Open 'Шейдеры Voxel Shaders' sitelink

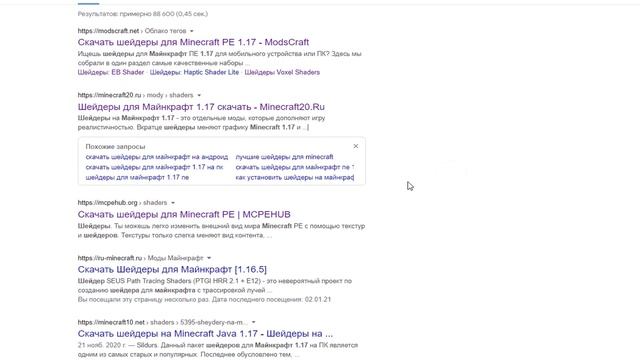click(x=282, y=72)
